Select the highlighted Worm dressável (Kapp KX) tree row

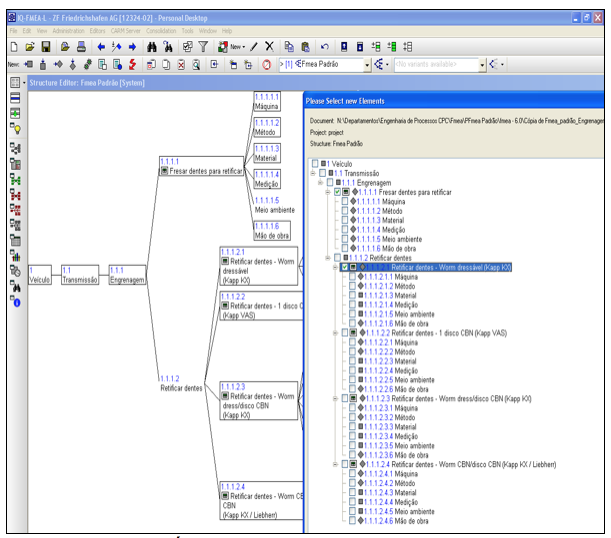[426, 267]
